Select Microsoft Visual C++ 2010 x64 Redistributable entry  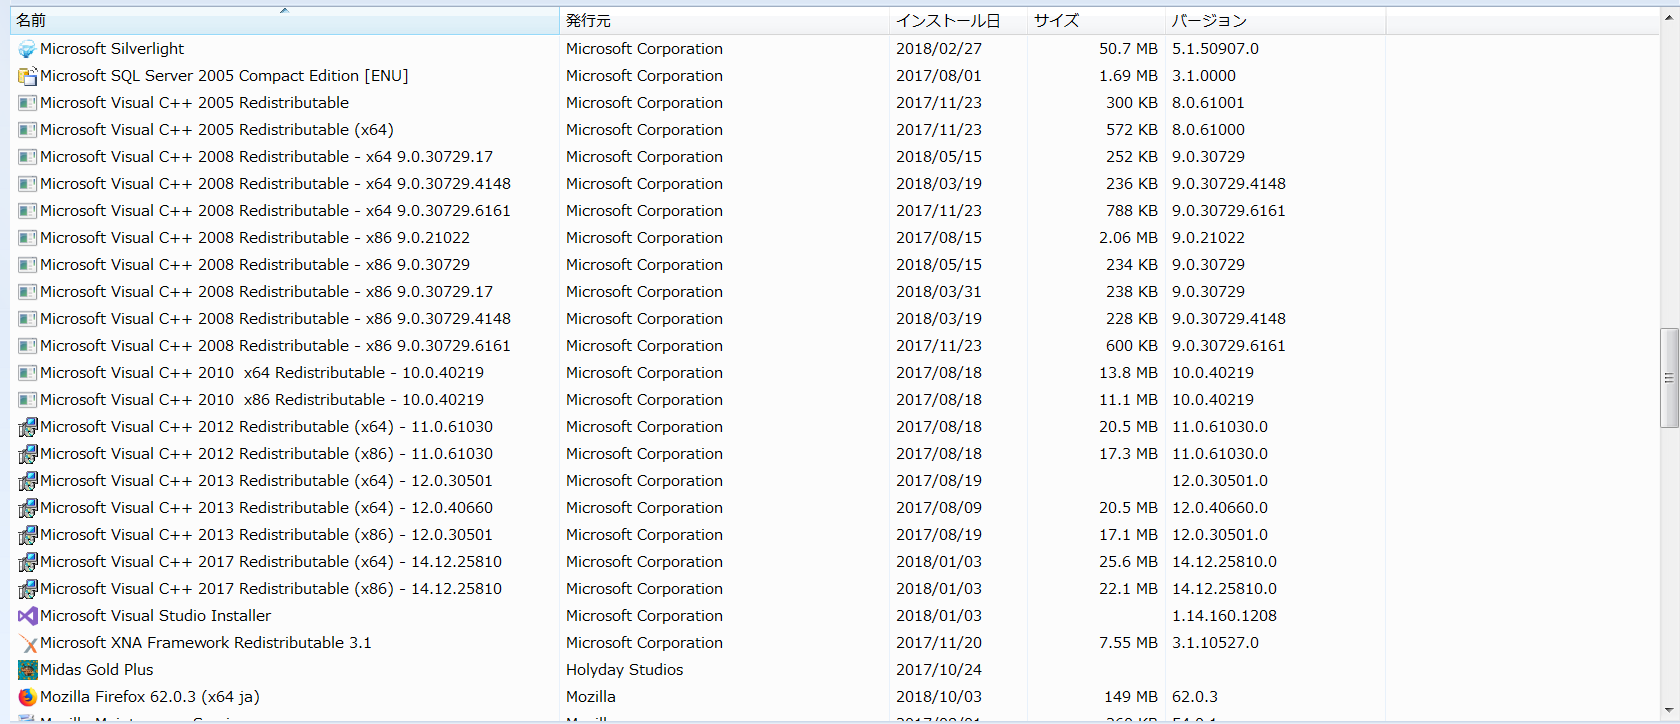(x=262, y=373)
